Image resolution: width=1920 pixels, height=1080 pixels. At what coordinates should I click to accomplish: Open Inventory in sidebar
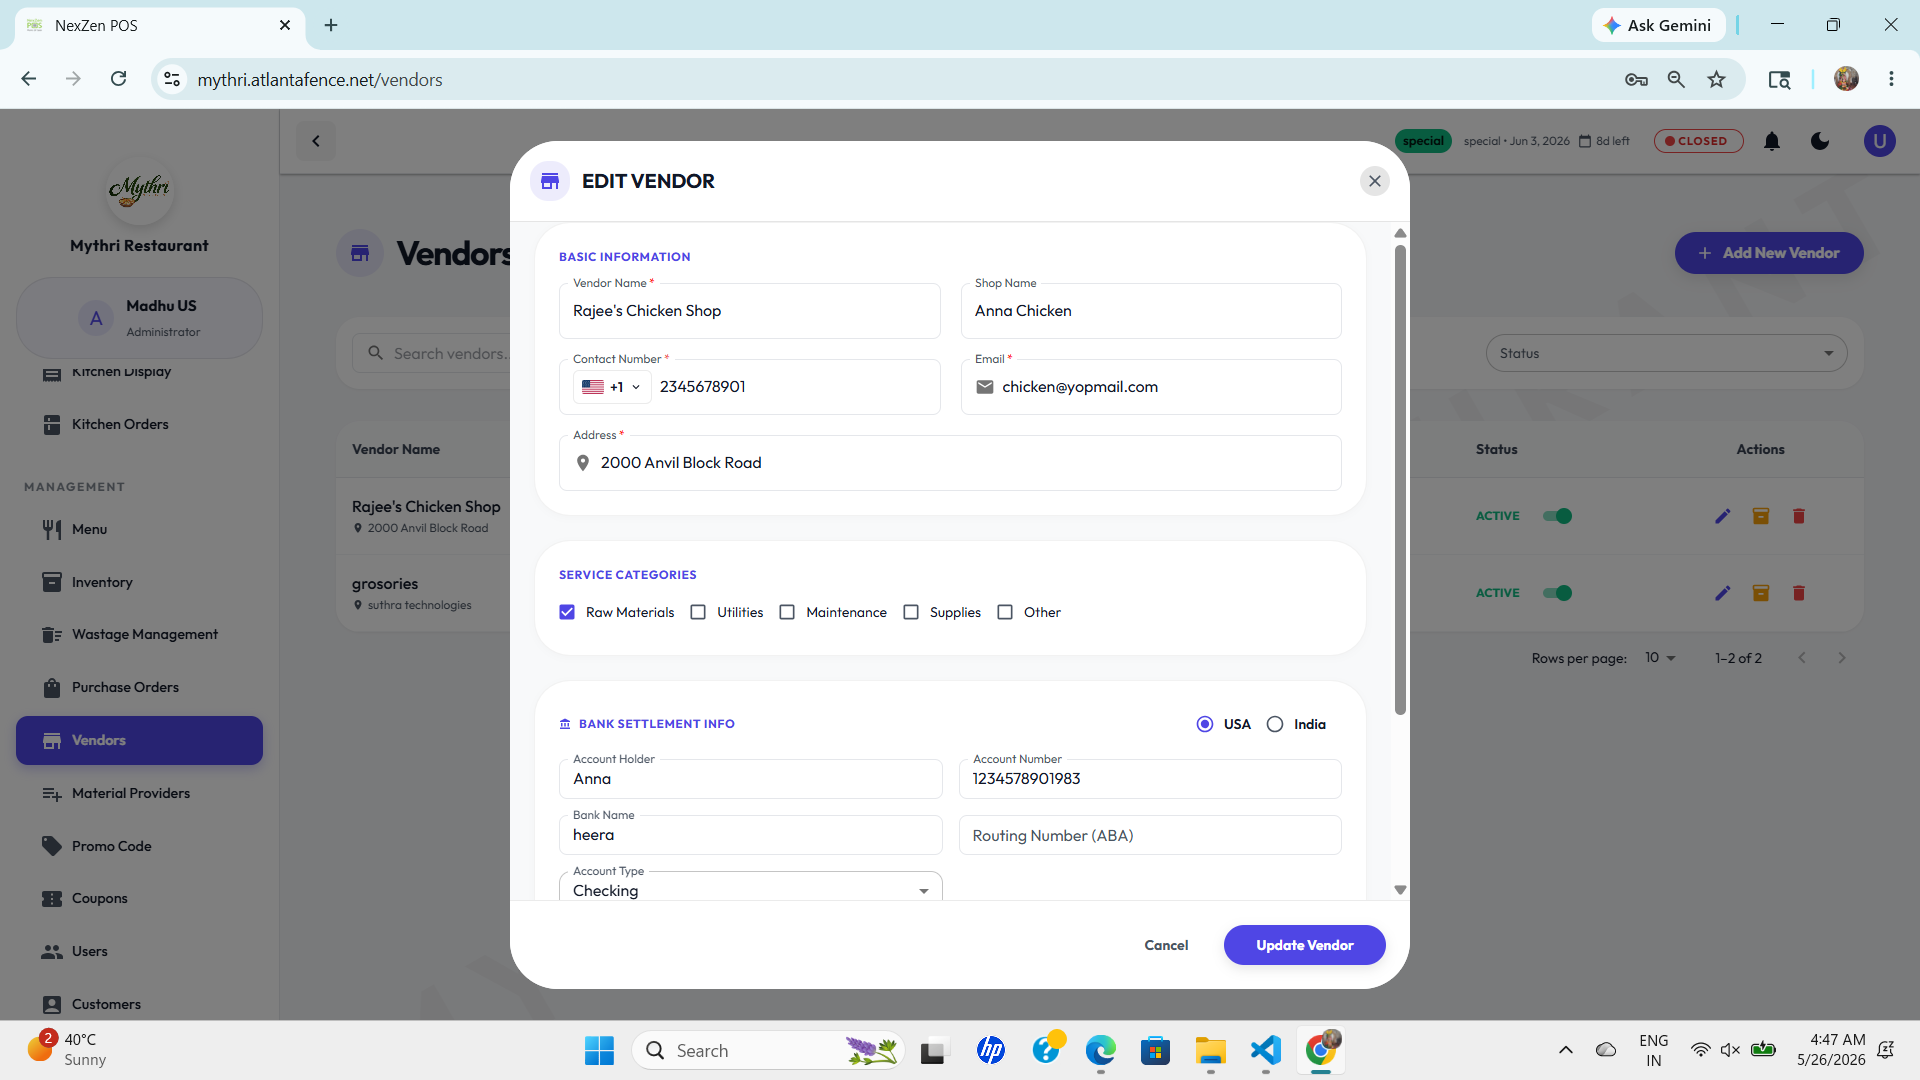point(139,582)
